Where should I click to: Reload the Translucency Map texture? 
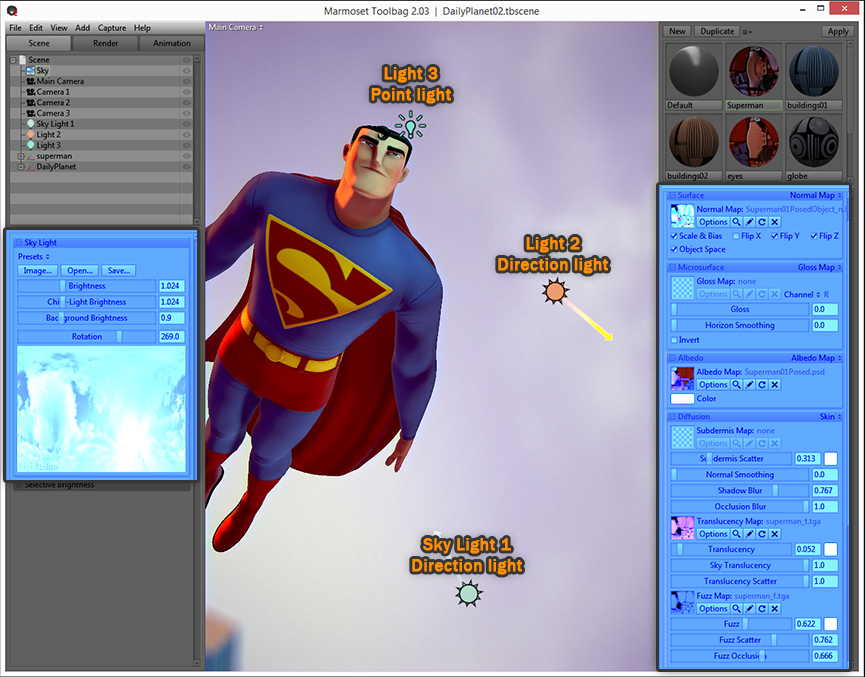coord(762,534)
